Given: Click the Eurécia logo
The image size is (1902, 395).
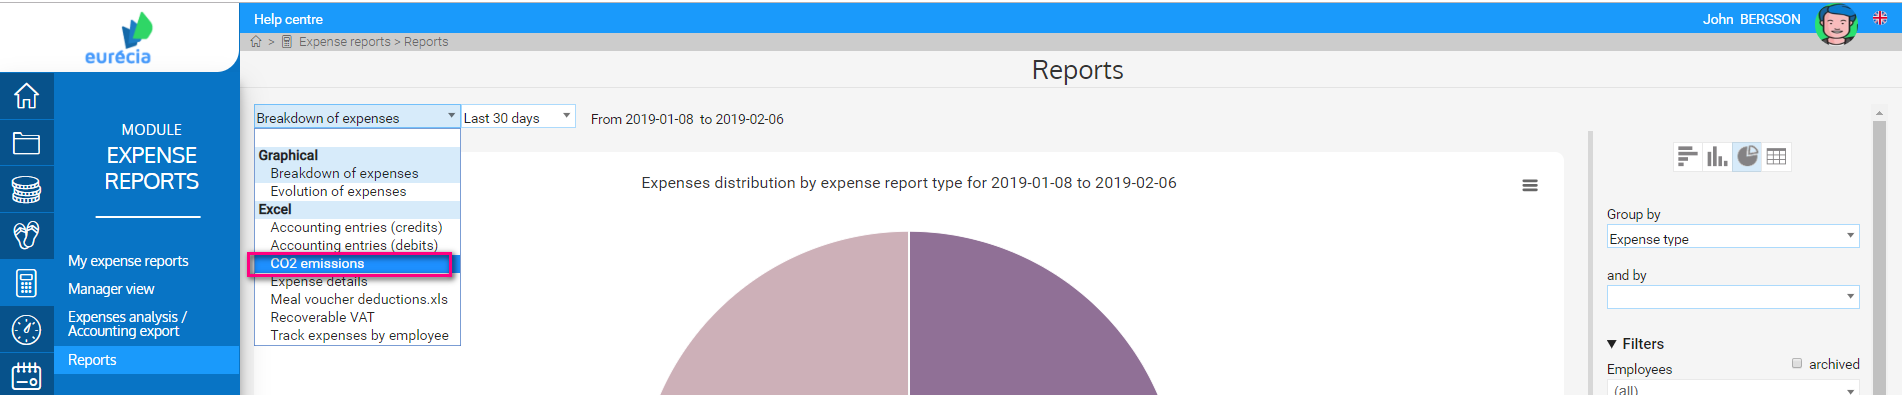Looking at the screenshot, I should [x=119, y=39].
